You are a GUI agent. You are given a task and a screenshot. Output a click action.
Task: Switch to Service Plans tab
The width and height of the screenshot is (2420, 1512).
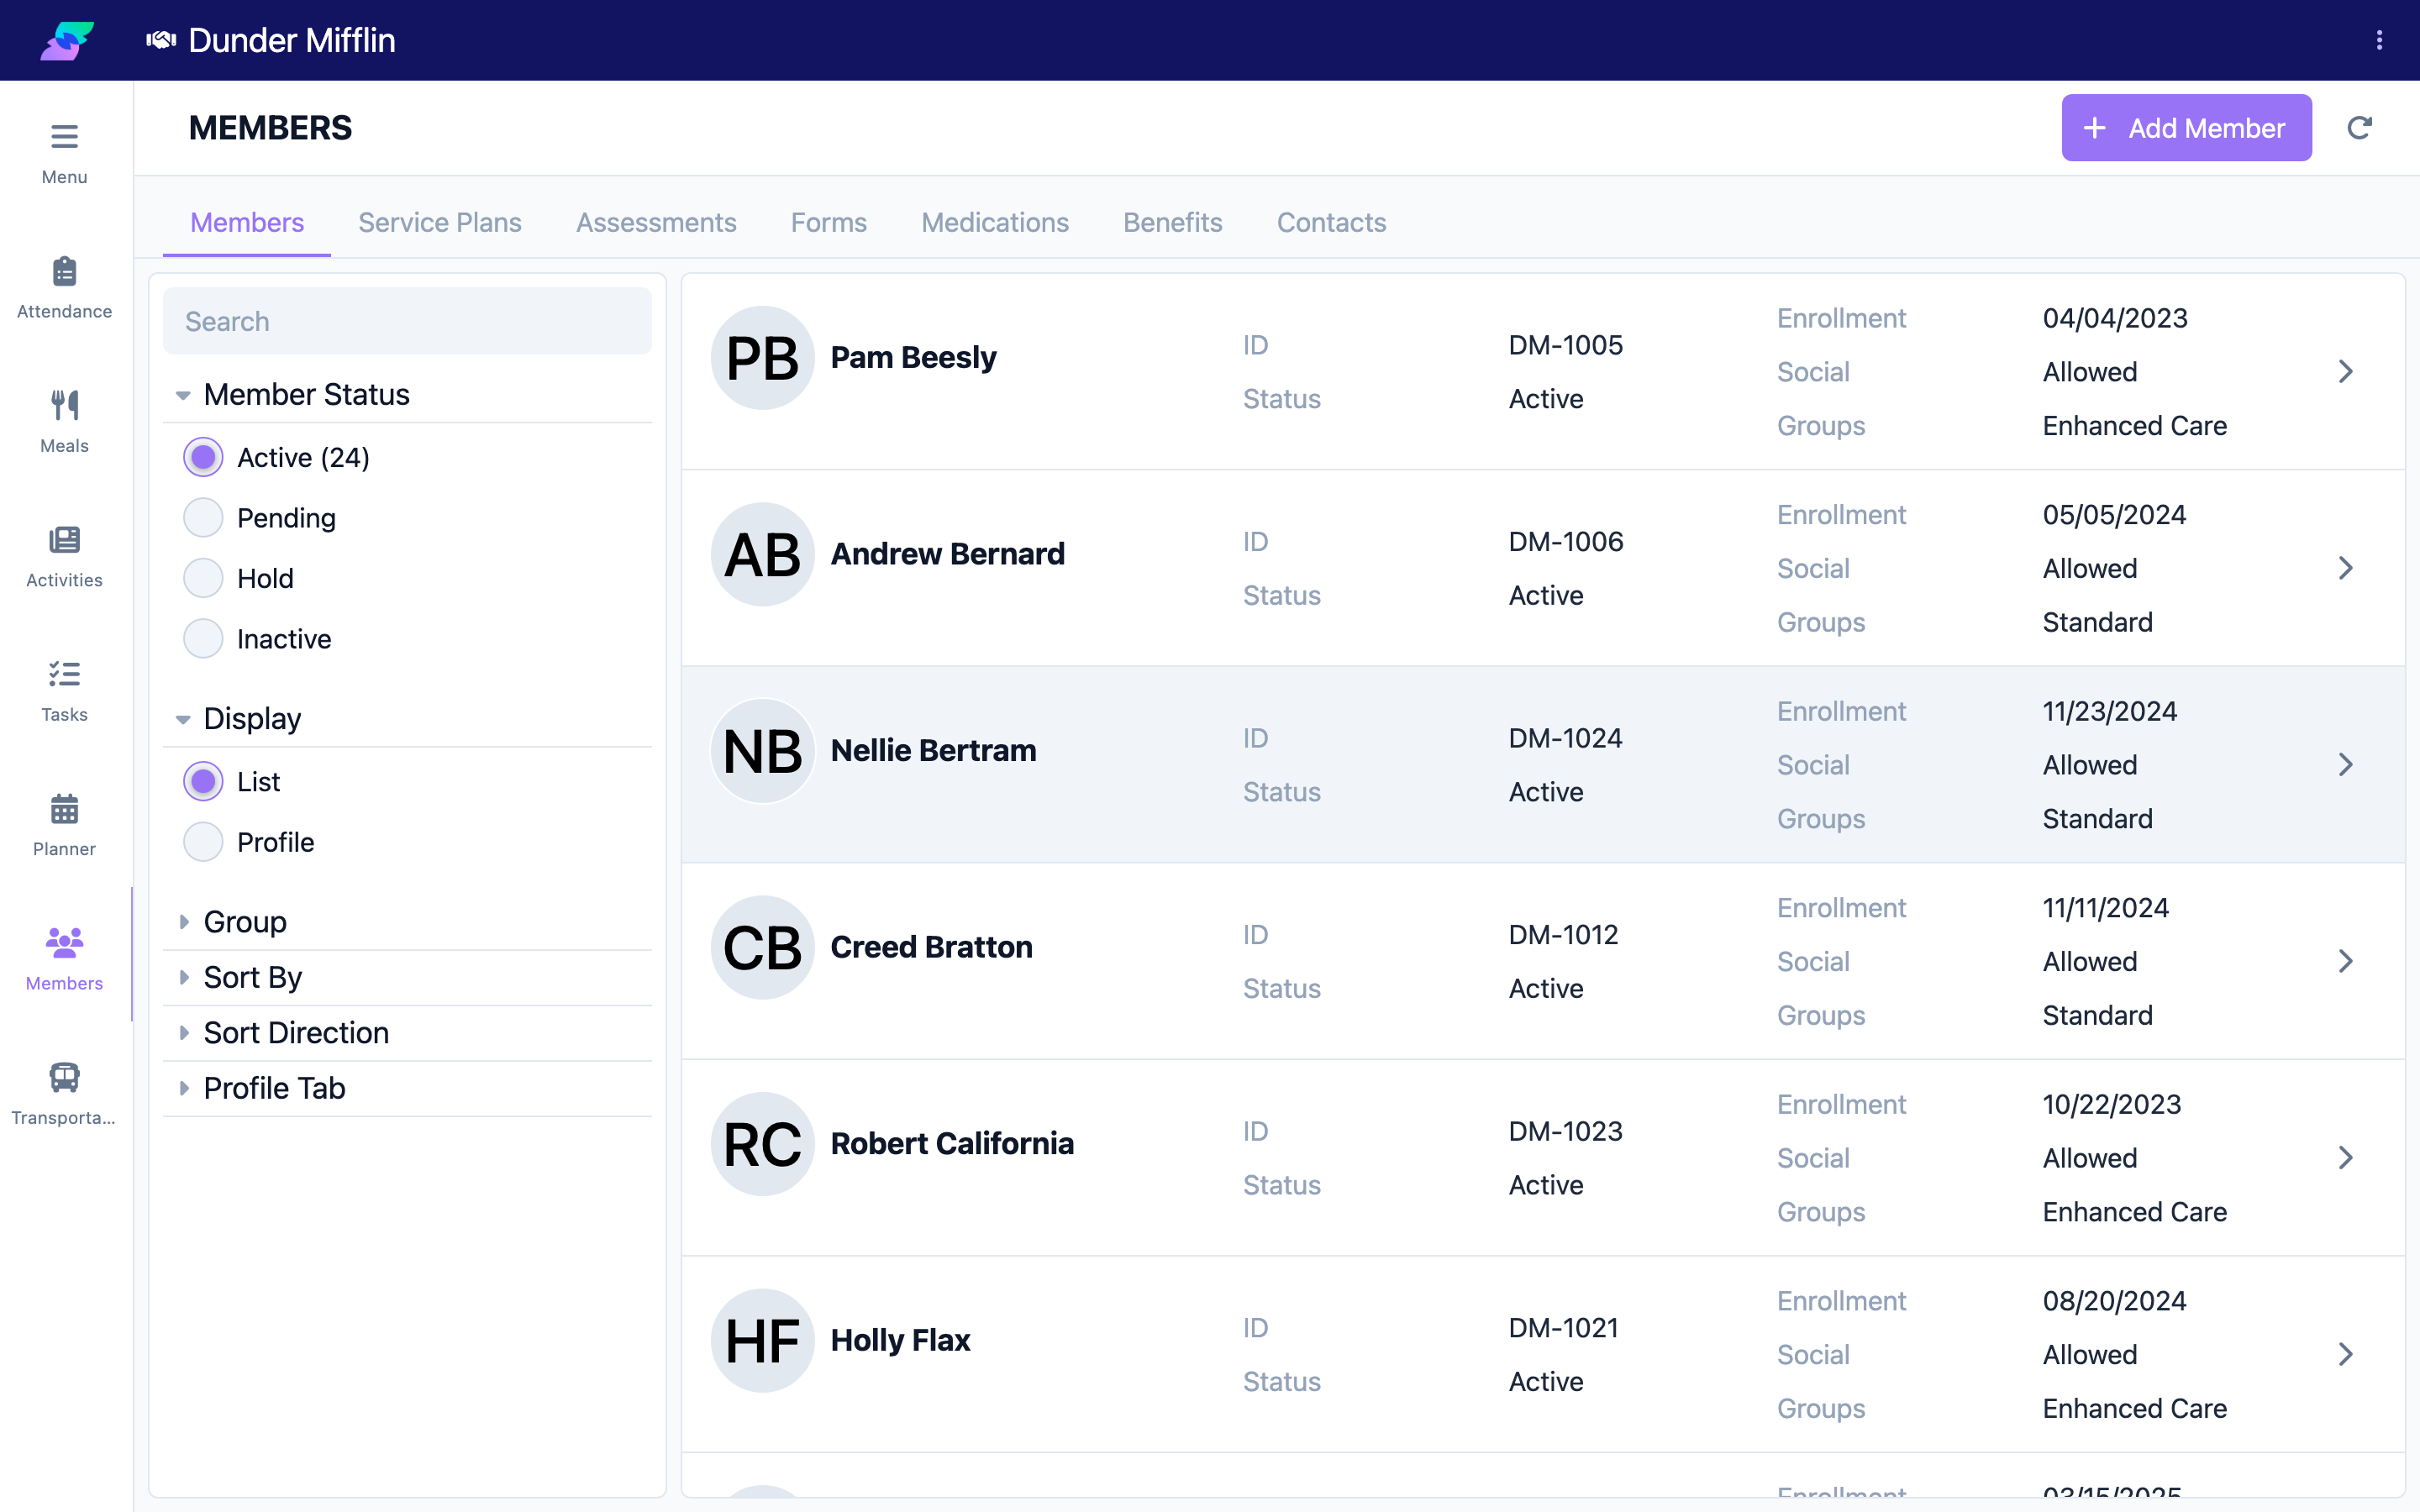tap(440, 222)
